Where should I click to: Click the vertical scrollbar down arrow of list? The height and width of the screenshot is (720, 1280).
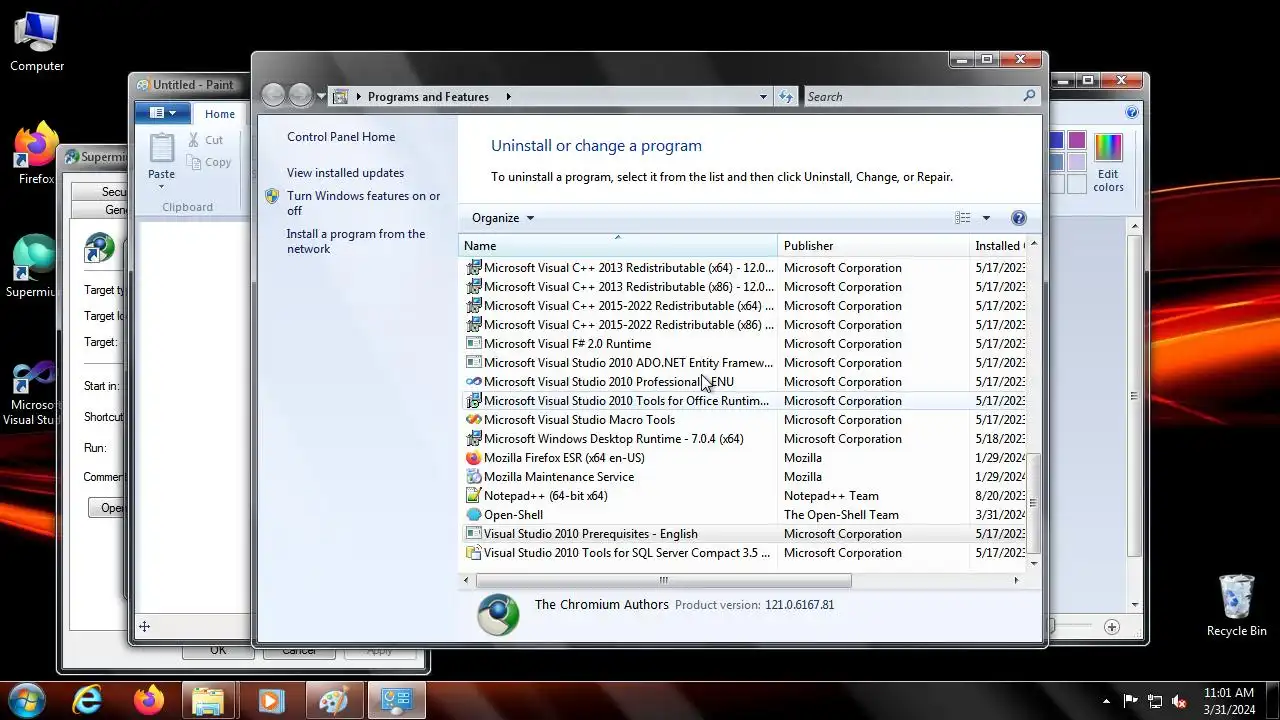click(1034, 563)
